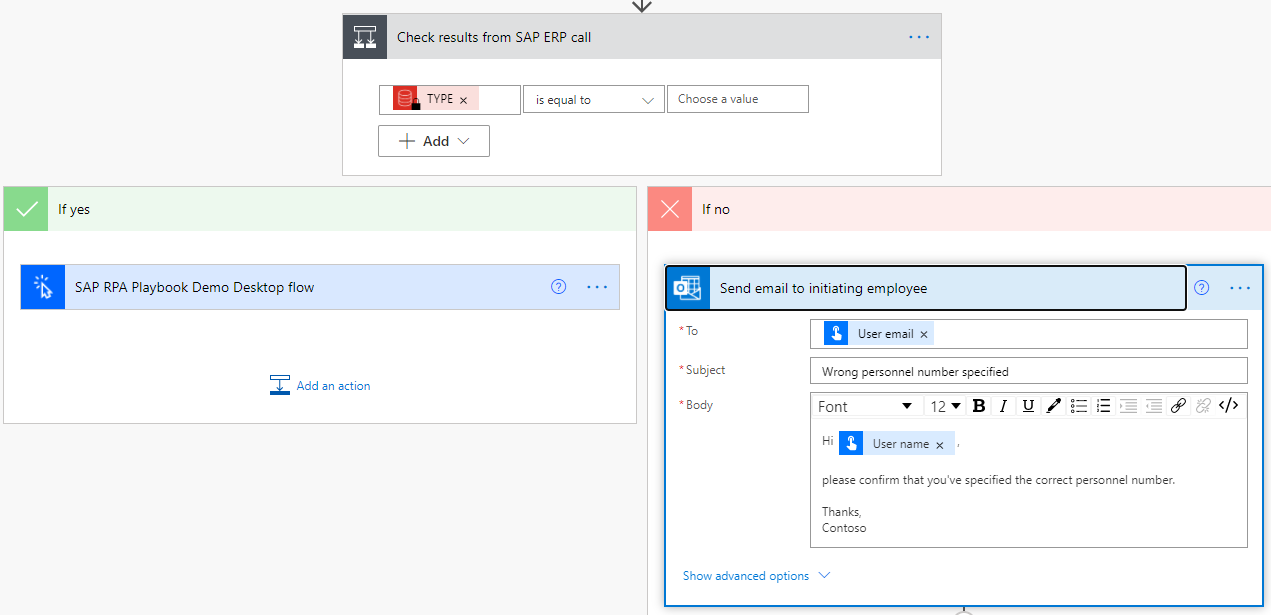Click the 'If no' branch header label
Viewport: 1271px width, 615px height.
716,210
